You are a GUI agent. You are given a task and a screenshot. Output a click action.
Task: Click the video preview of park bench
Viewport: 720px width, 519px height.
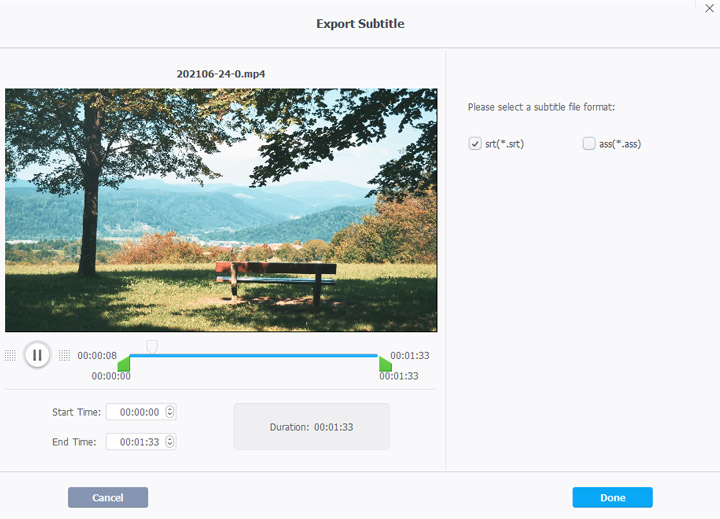point(221,210)
